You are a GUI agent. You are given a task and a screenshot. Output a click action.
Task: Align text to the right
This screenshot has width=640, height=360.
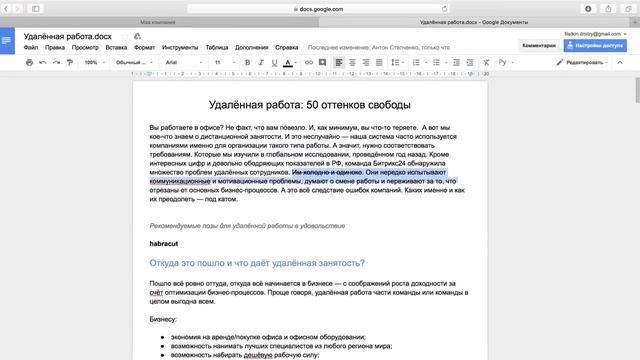pos(366,62)
